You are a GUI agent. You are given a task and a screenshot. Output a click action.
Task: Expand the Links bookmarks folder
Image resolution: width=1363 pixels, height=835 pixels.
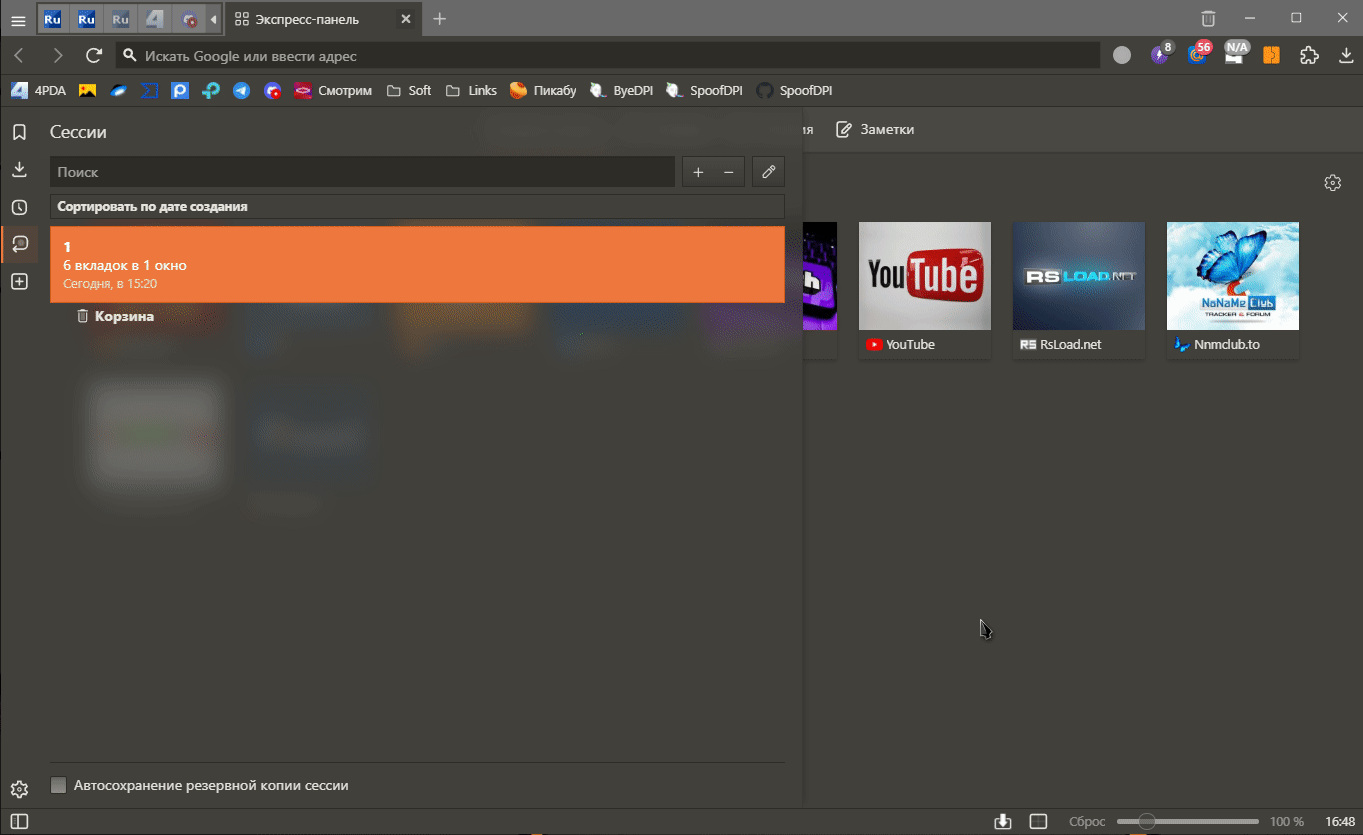[471, 91]
